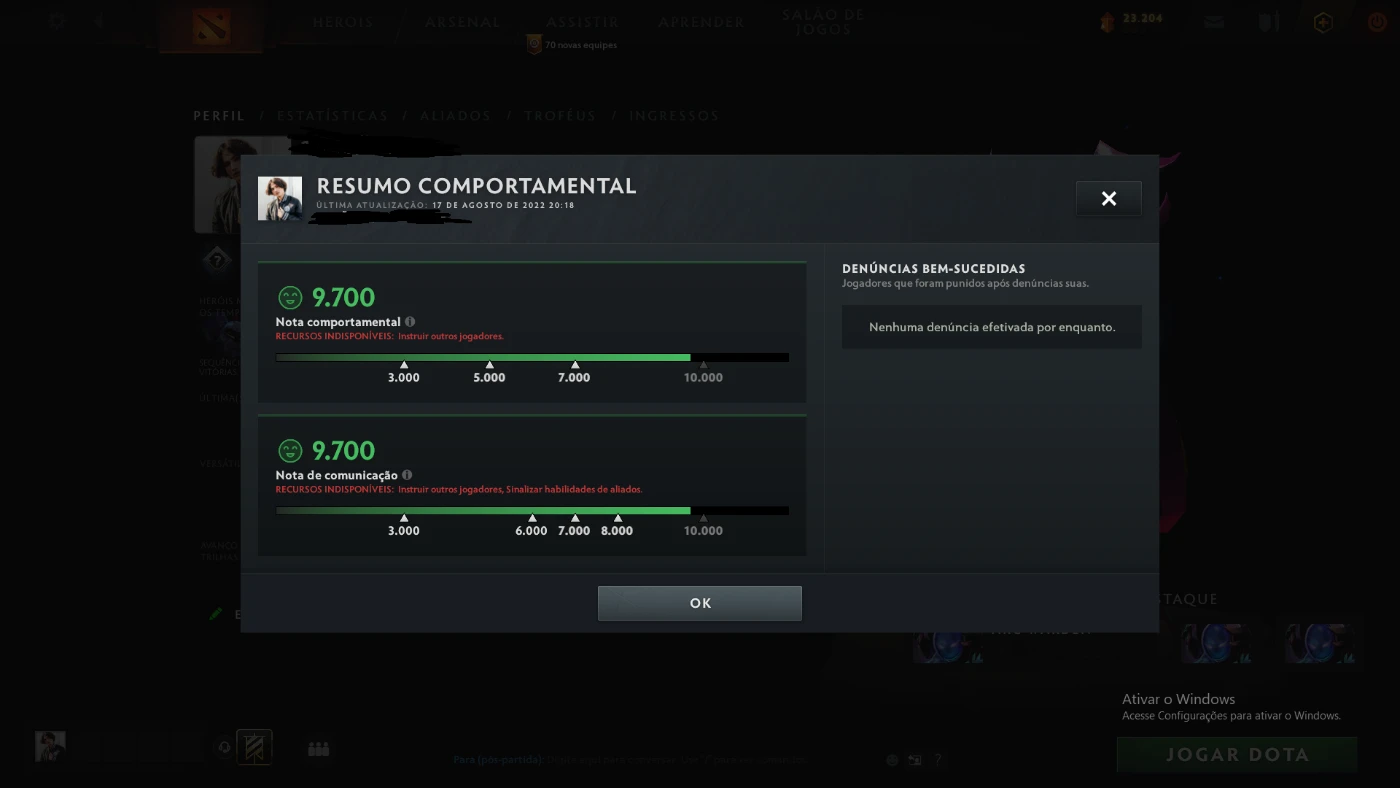Click the OK button
This screenshot has width=1400, height=788.
tap(700, 603)
